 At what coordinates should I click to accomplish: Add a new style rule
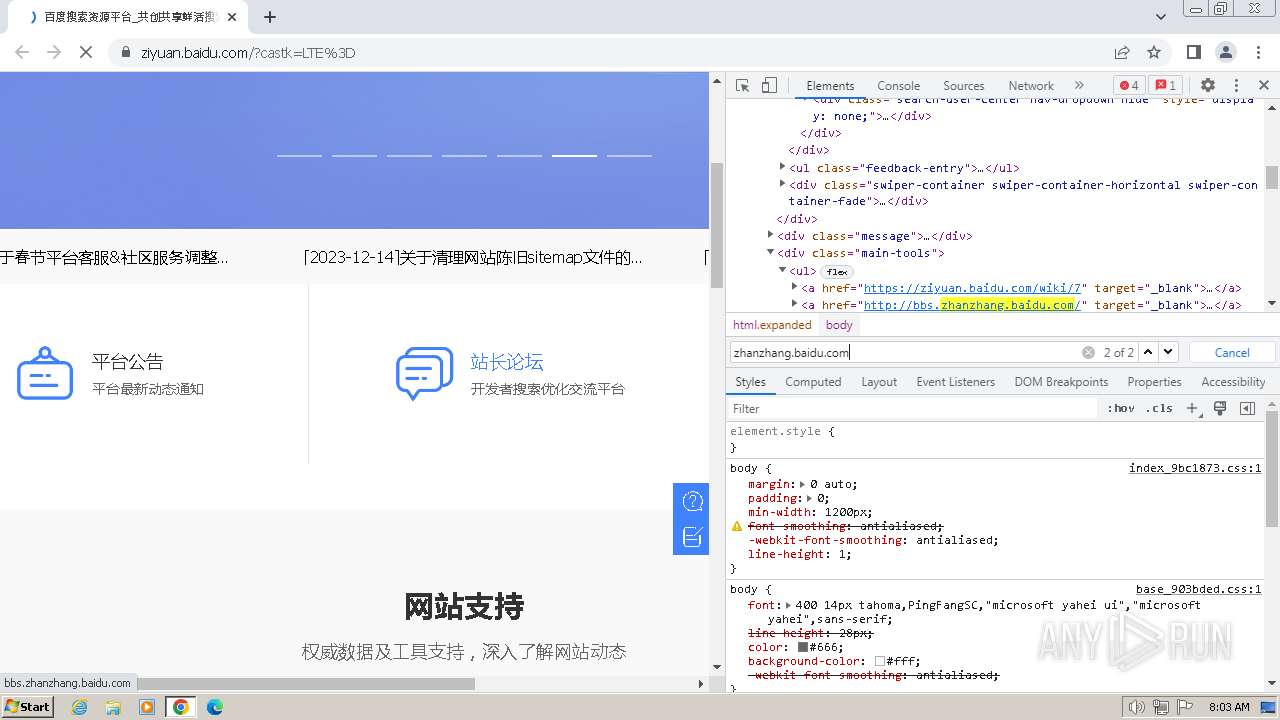1192,408
